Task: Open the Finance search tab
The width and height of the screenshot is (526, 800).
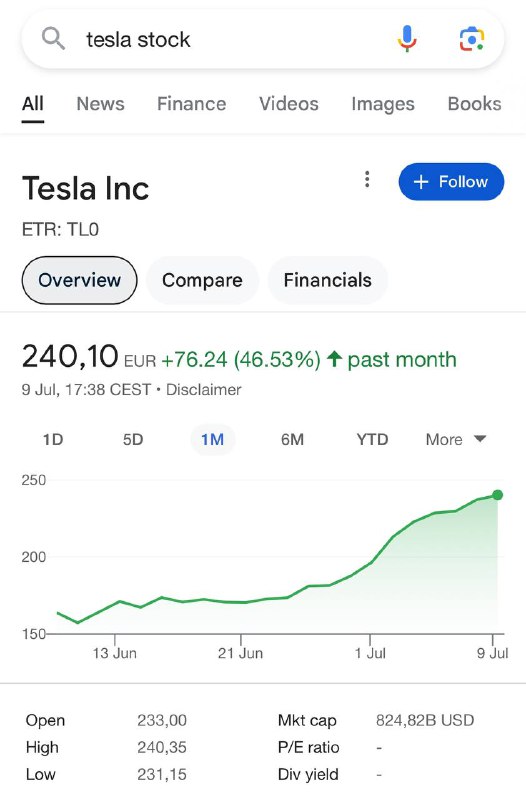Action: click(x=191, y=104)
